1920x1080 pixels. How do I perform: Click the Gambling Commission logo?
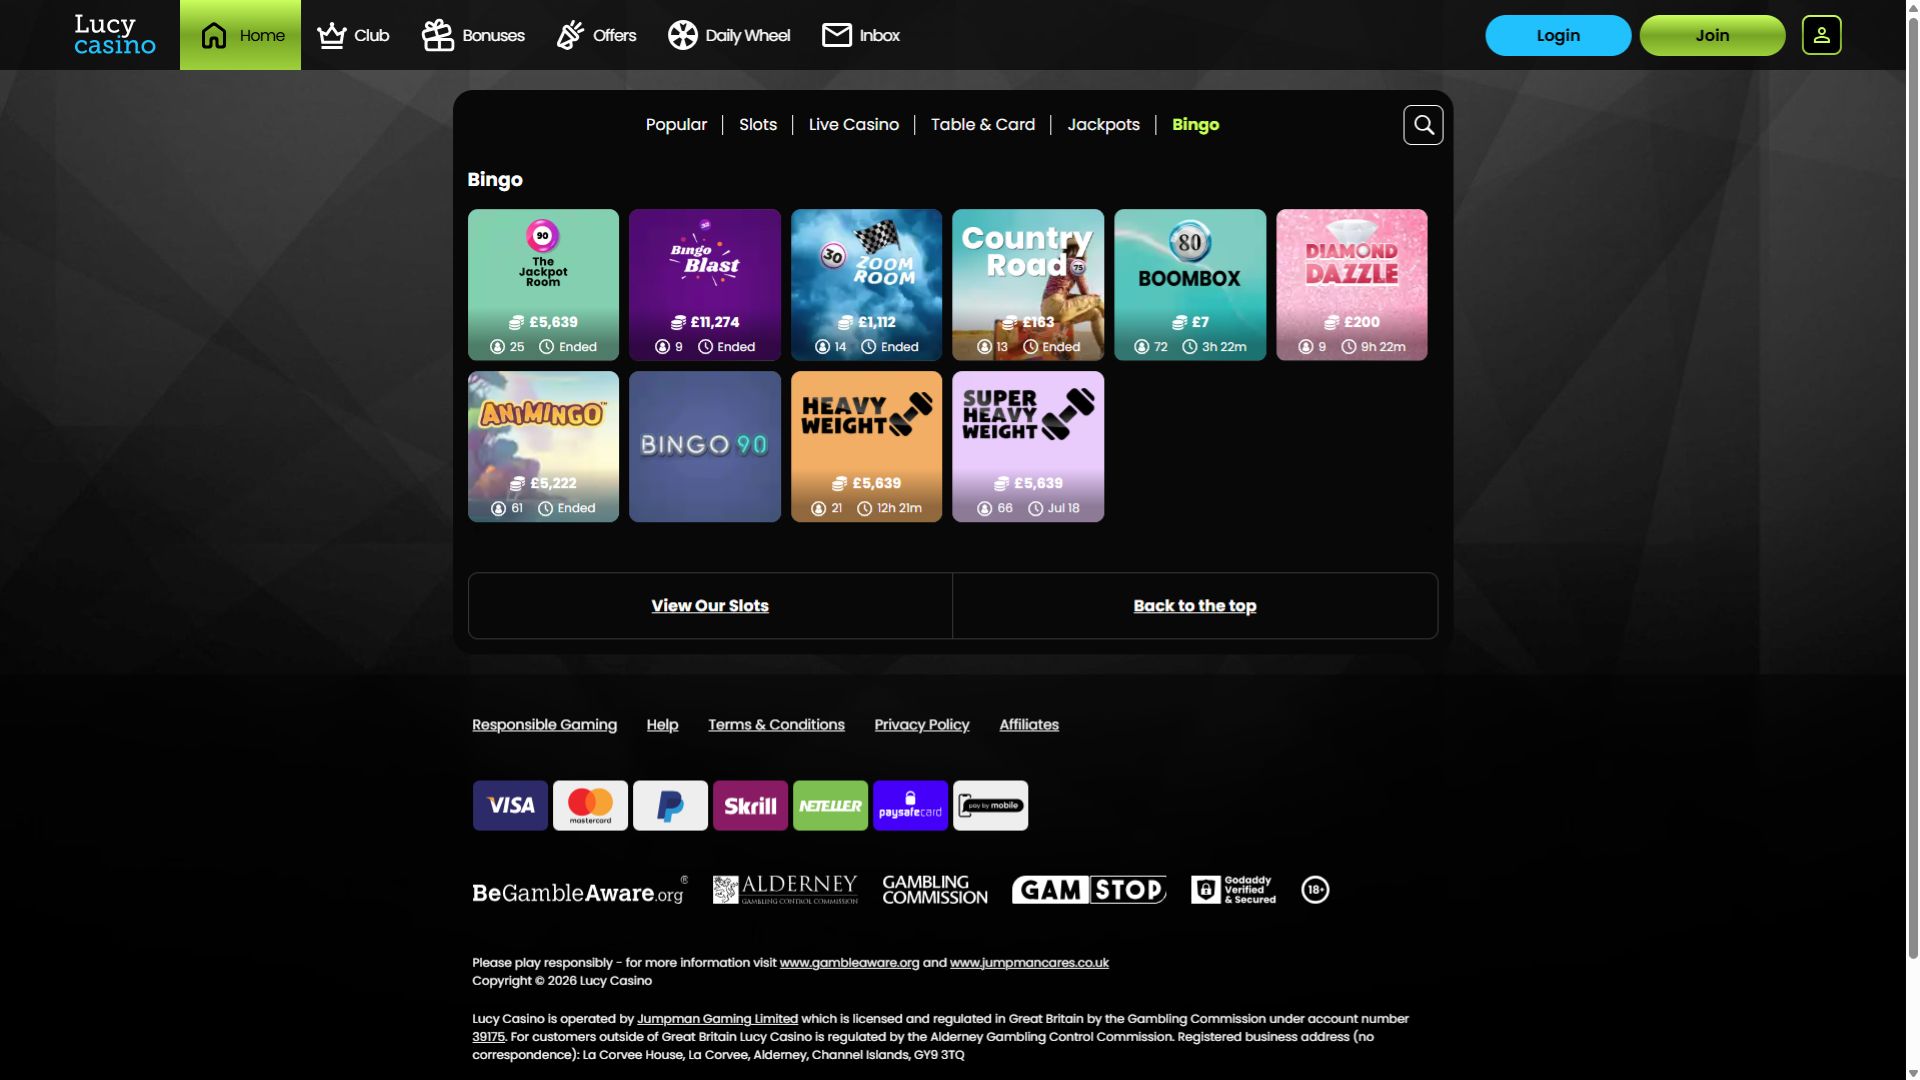[935, 889]
